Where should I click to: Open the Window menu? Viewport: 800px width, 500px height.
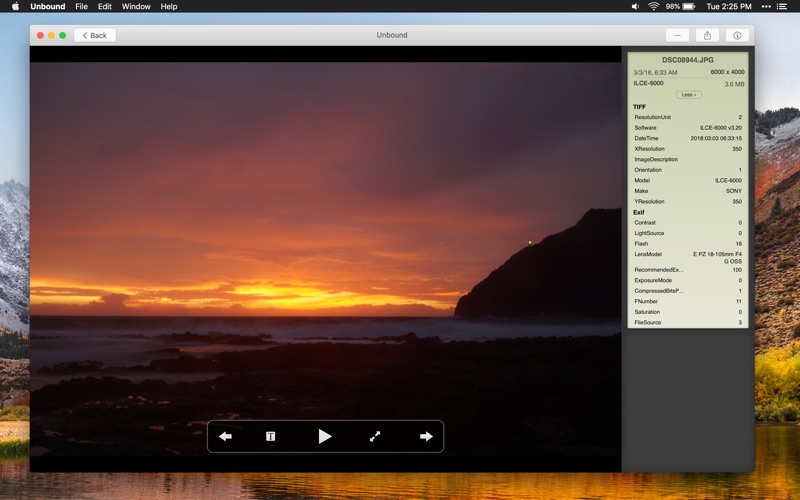[x=136, y=6]
